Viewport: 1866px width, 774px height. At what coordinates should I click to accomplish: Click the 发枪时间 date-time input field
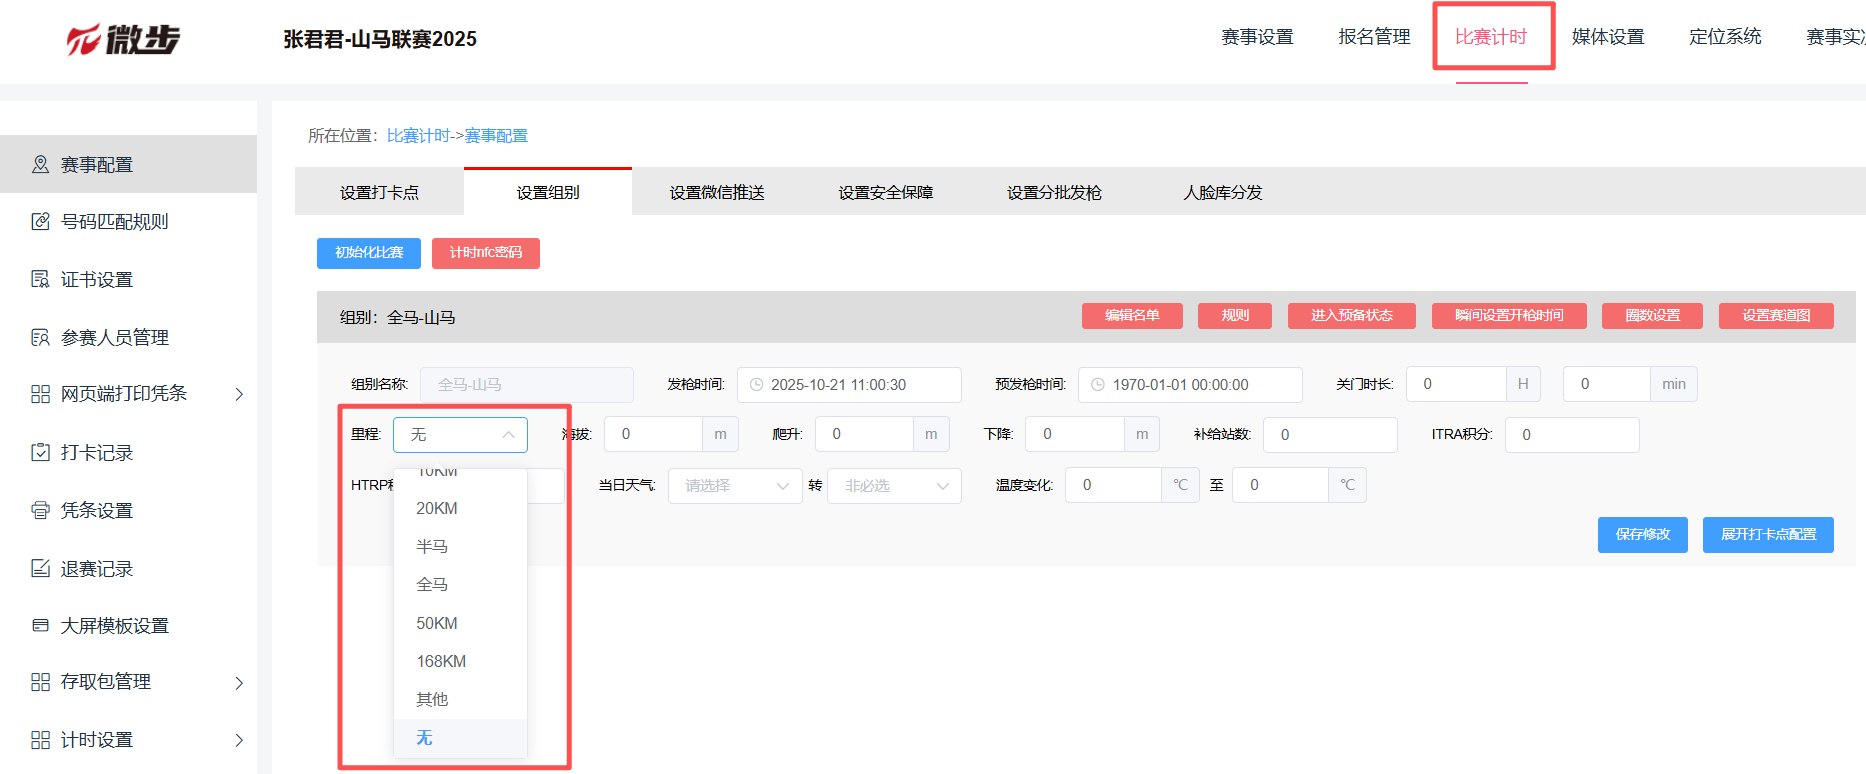pos(849,385)
